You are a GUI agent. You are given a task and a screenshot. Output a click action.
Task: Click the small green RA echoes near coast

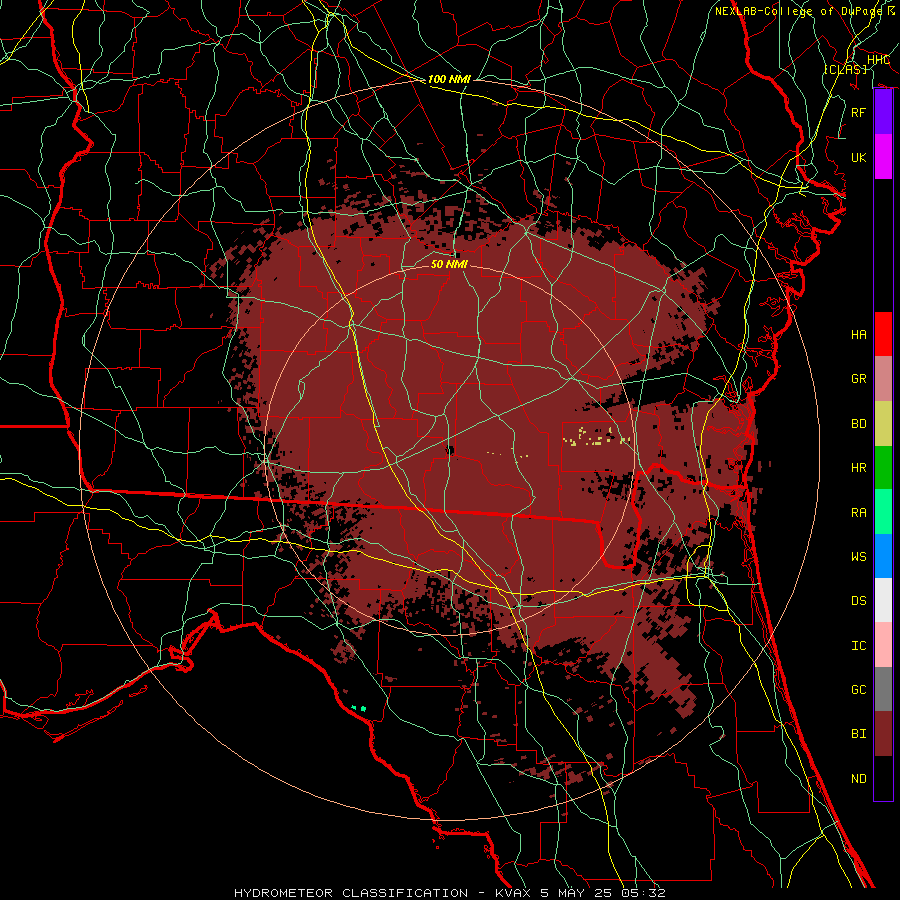click(359, 708)
